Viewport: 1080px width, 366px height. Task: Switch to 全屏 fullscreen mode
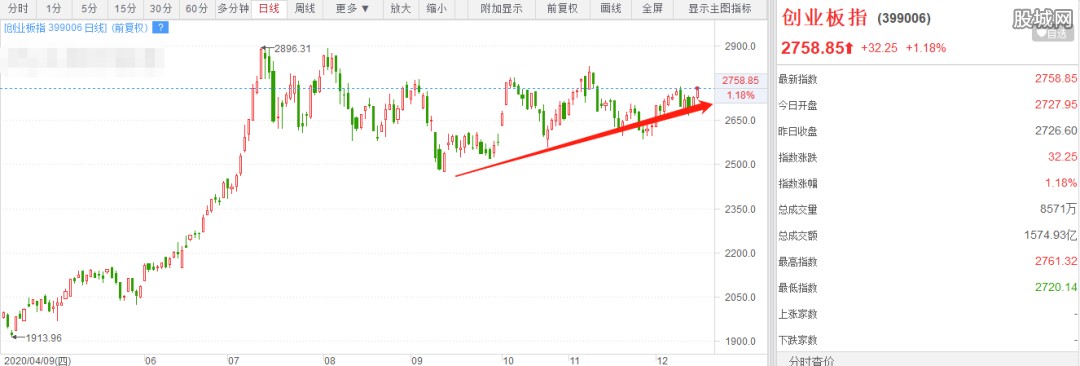652,9
